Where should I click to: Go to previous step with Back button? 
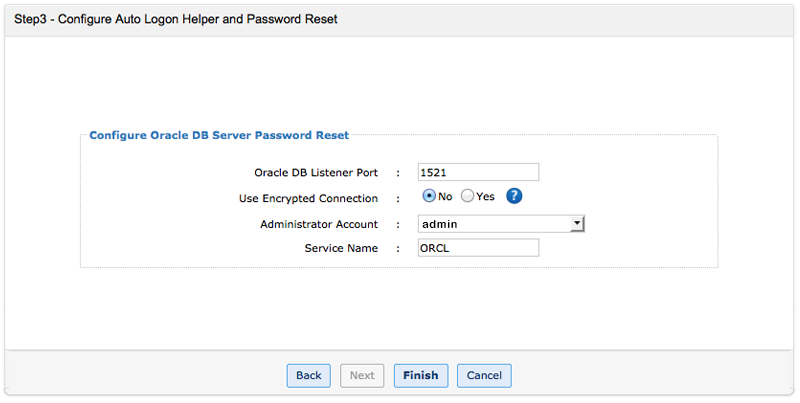(x=308, y=375)
